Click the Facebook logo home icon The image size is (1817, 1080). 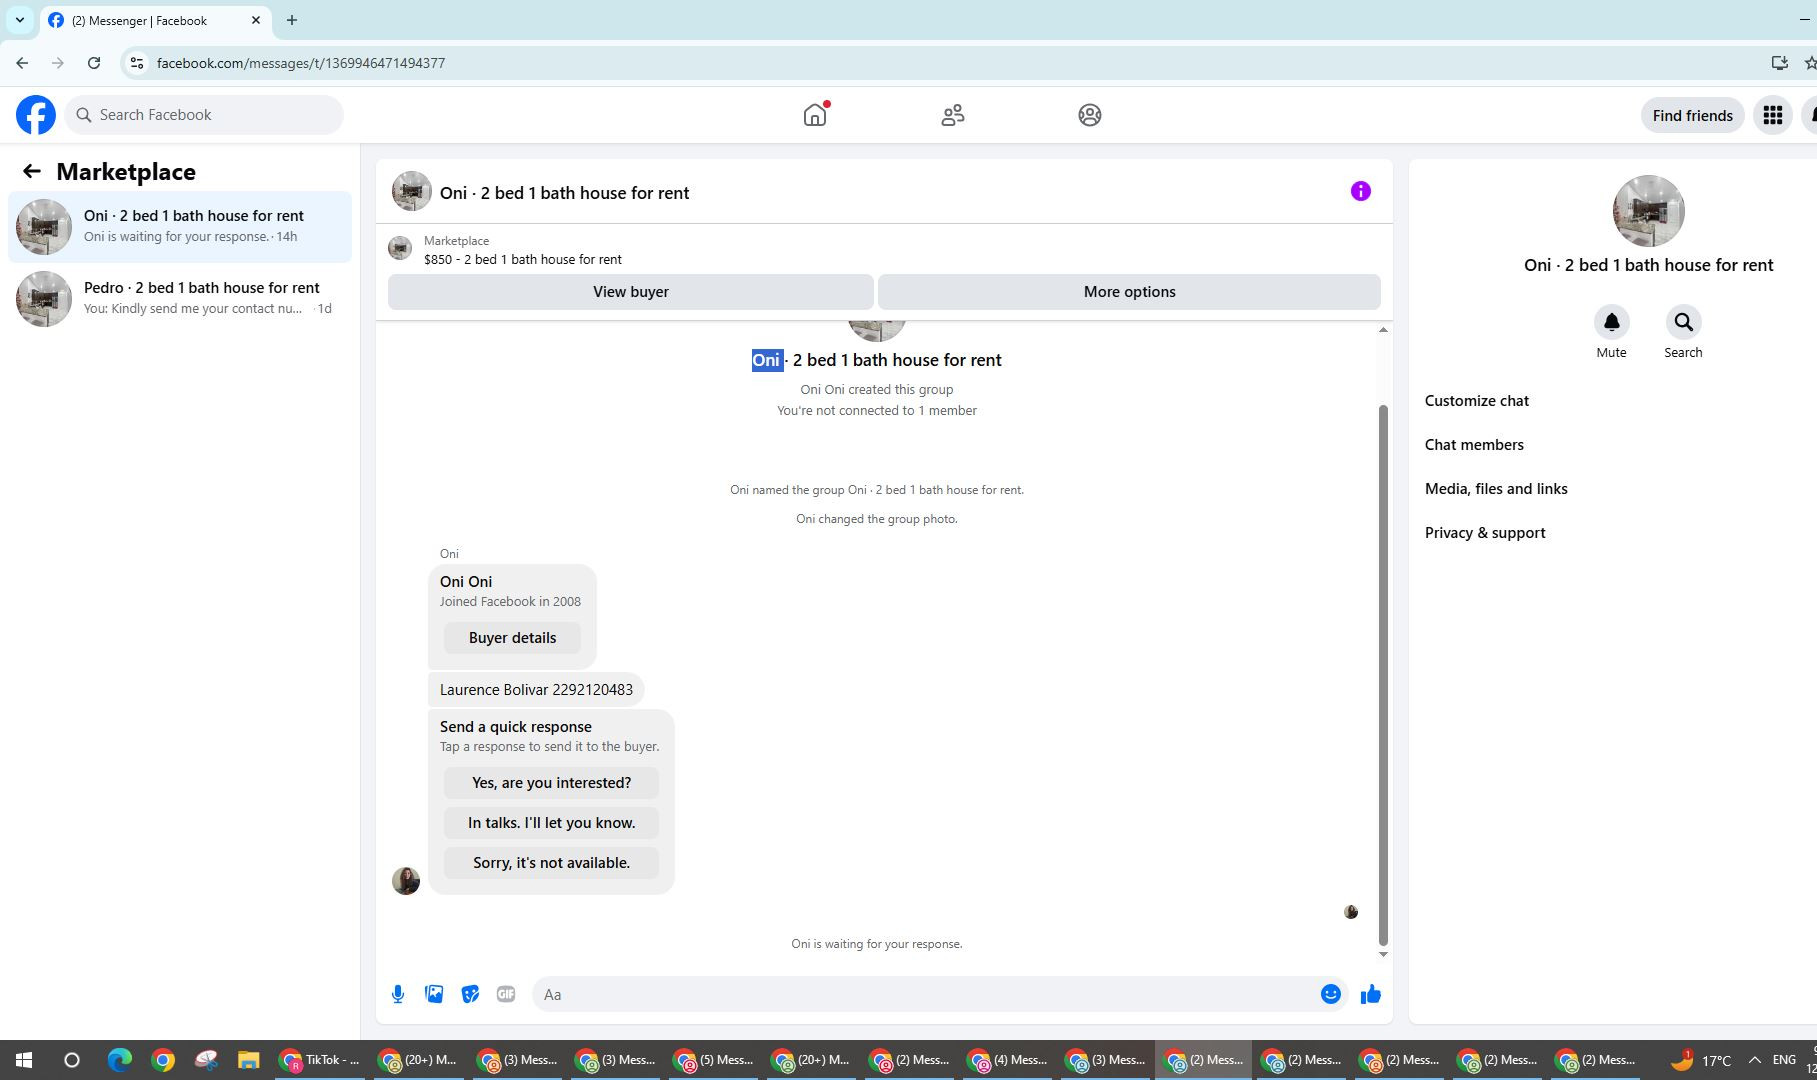36,115
